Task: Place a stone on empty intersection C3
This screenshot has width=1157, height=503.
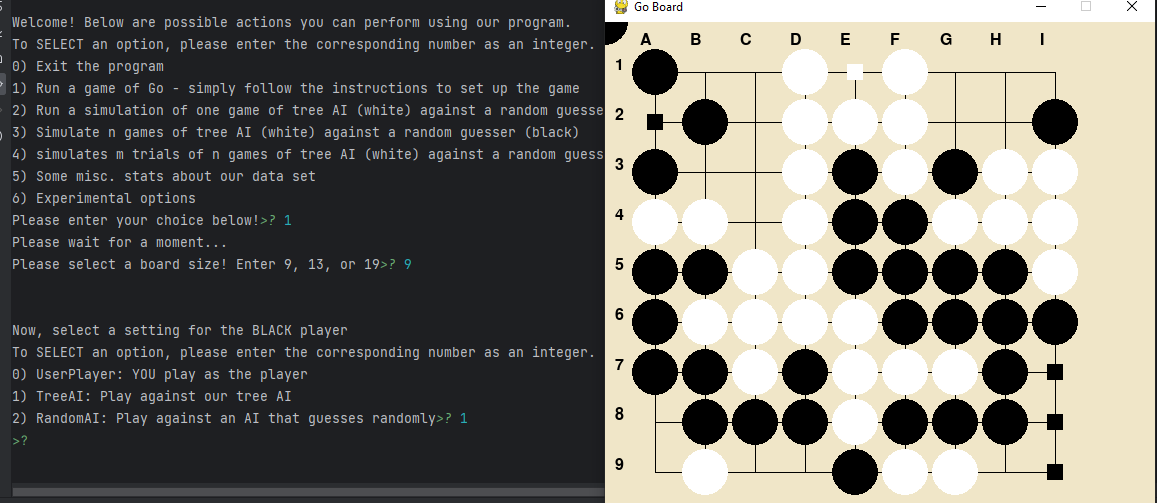Action: point(755,172)
